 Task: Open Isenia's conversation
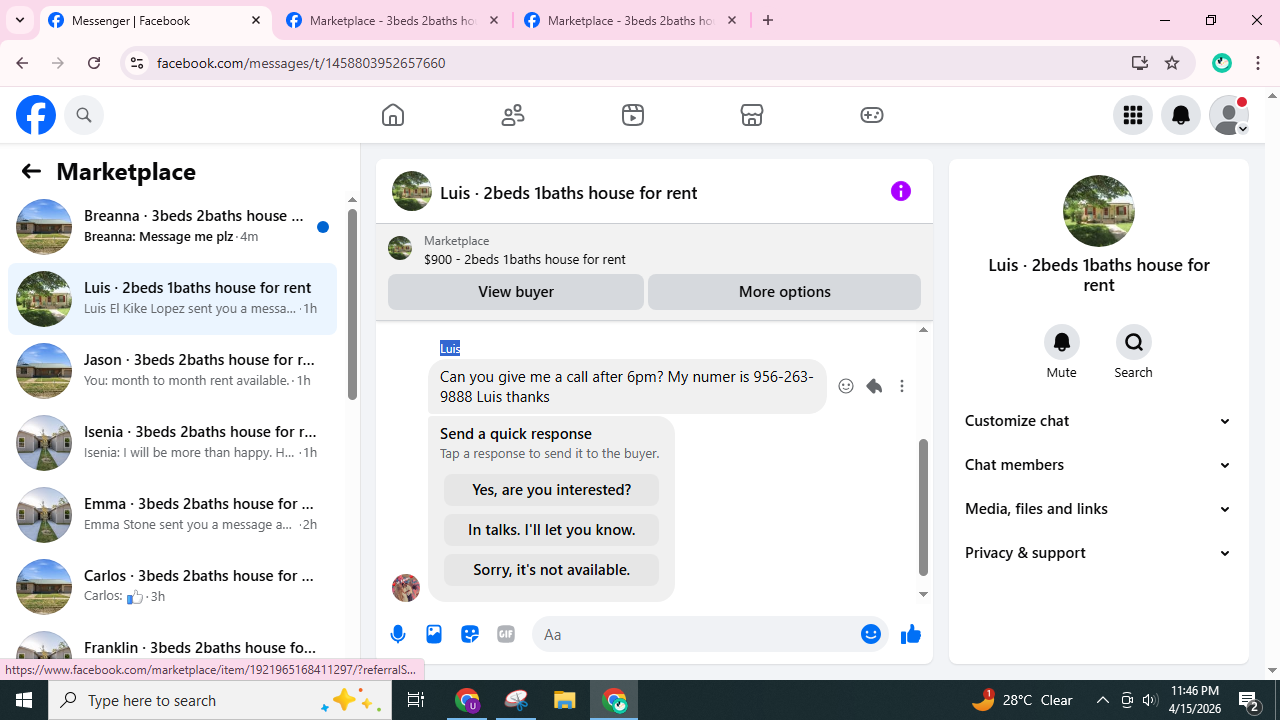[172, 442]
